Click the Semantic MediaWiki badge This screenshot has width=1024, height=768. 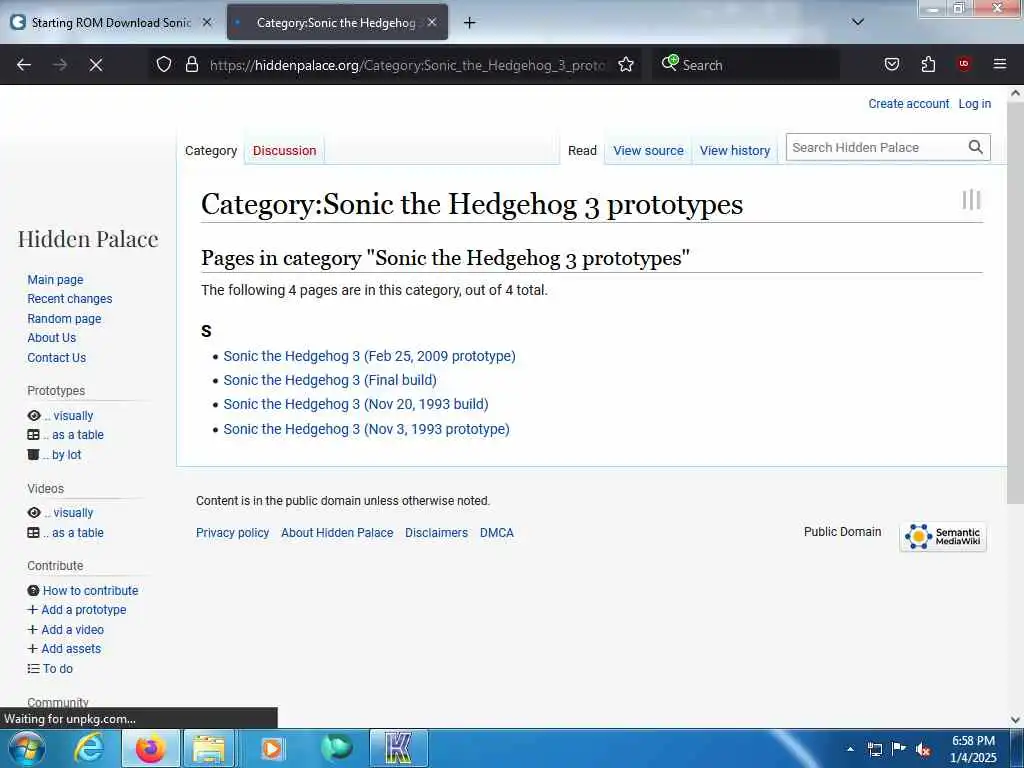click(942, 537)
